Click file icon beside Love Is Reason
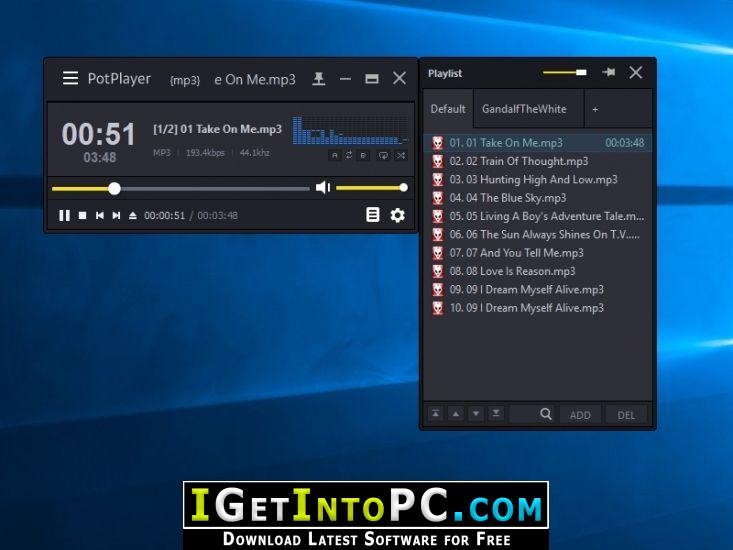 (x=438, y=271)
